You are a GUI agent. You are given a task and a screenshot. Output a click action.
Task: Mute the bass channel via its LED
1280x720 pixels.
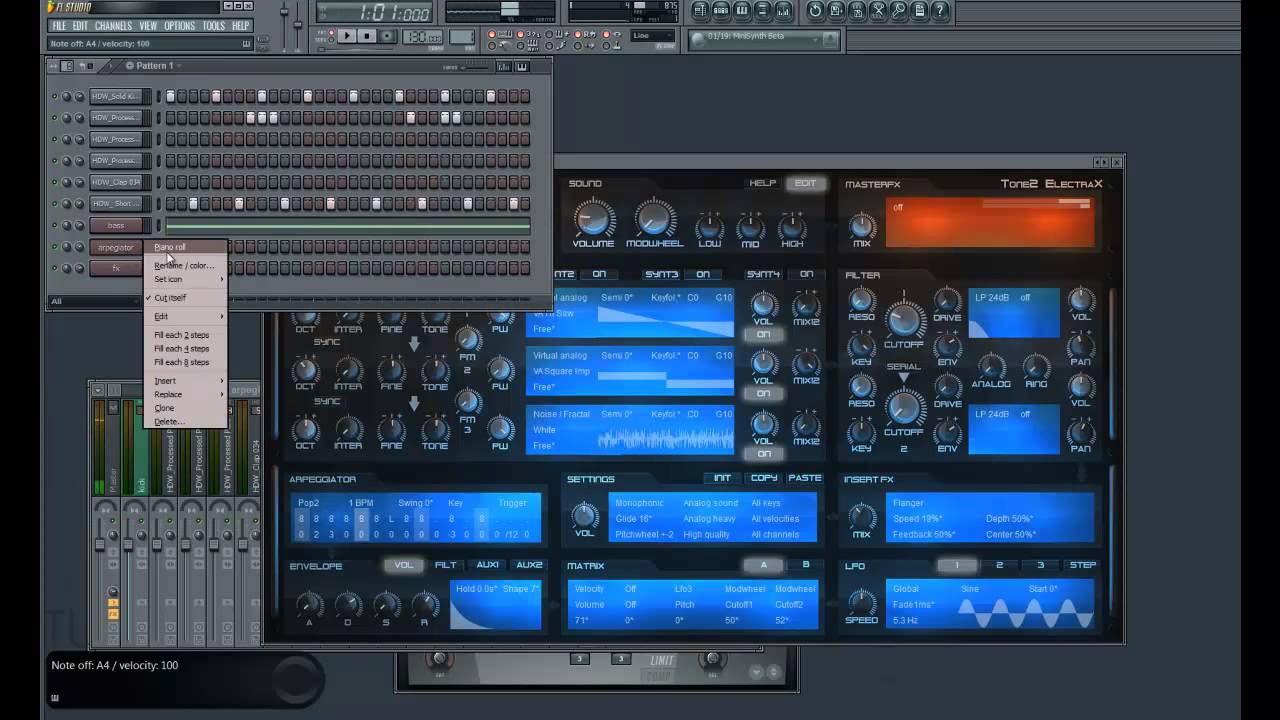pos(55,225)
